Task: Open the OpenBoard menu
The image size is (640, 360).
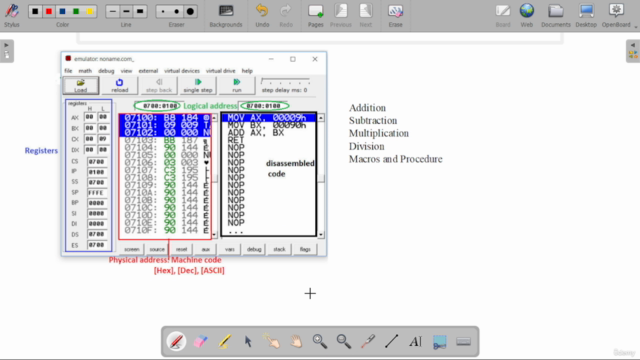Action: 616,15
